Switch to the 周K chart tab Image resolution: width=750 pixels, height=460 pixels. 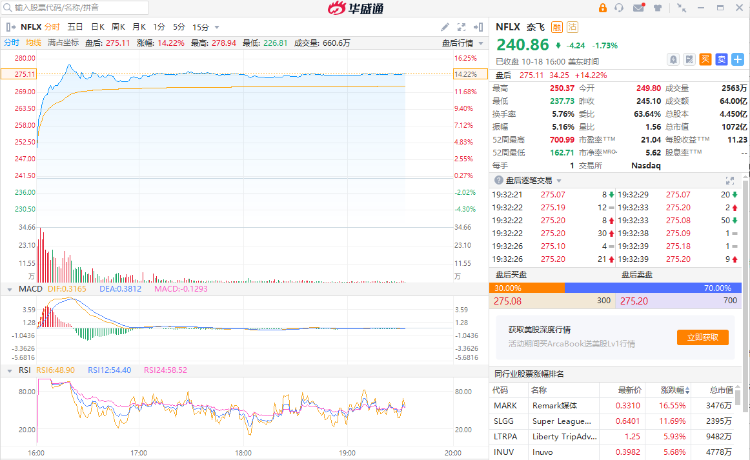pyautogui.click(x=118, y=27)
